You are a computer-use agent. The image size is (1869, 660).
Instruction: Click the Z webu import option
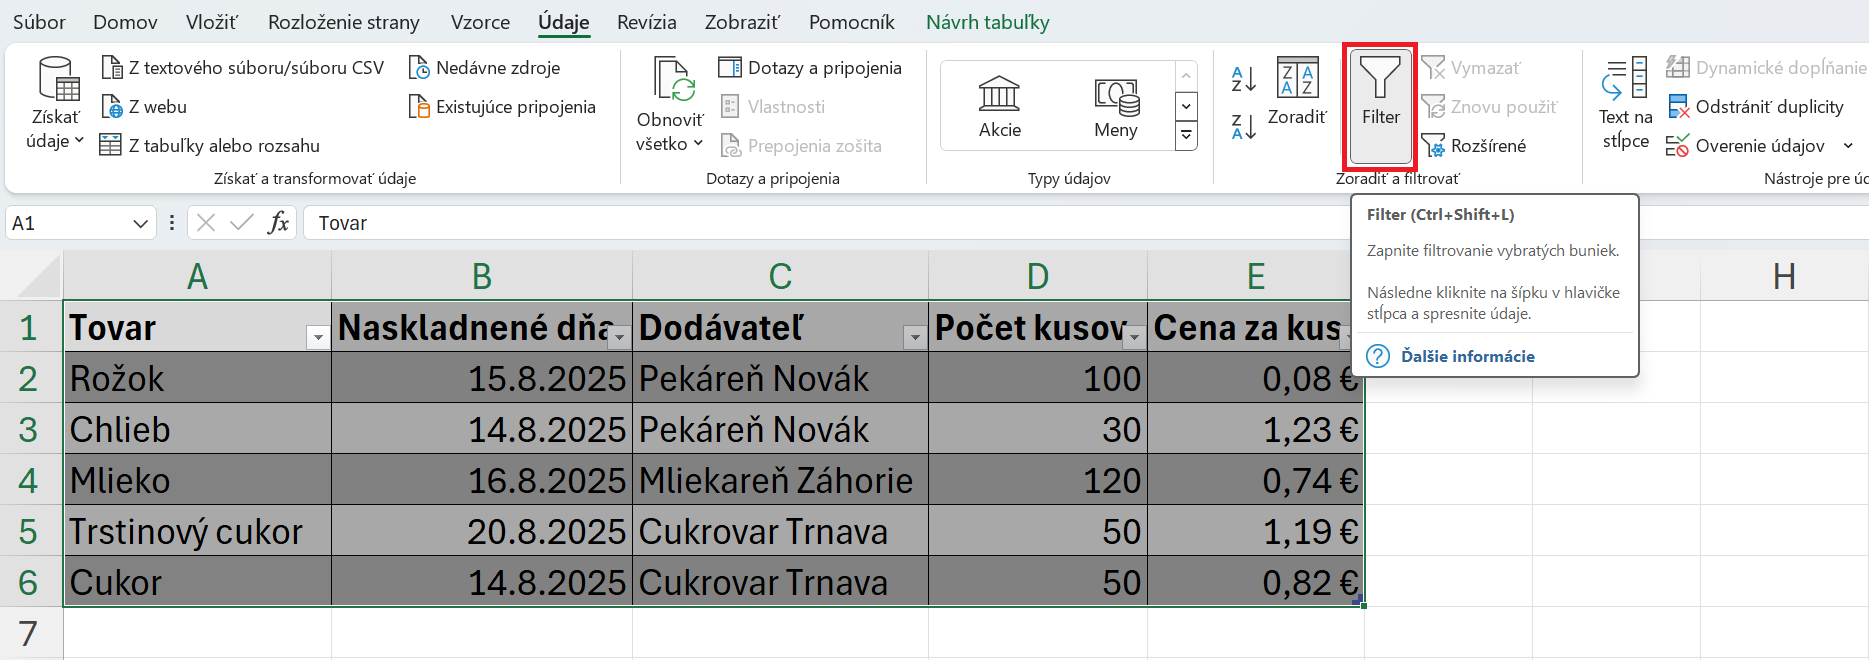[x=144, y=107]
